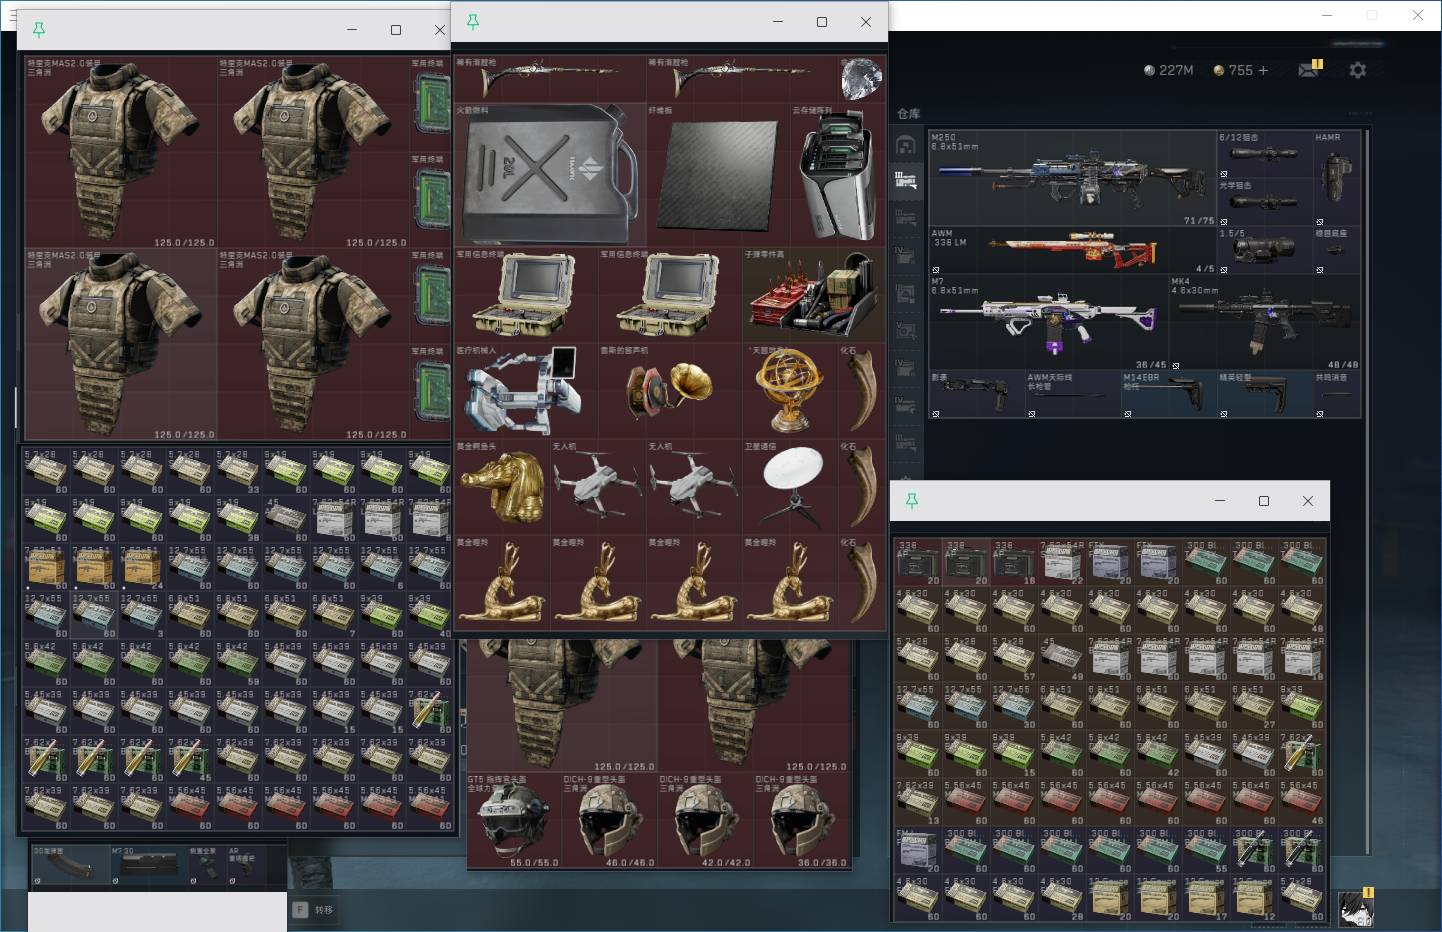Viewport: 1442px width, 932px height.
Task: Select the rocket fuel canister item
Action: pos(551,175)
